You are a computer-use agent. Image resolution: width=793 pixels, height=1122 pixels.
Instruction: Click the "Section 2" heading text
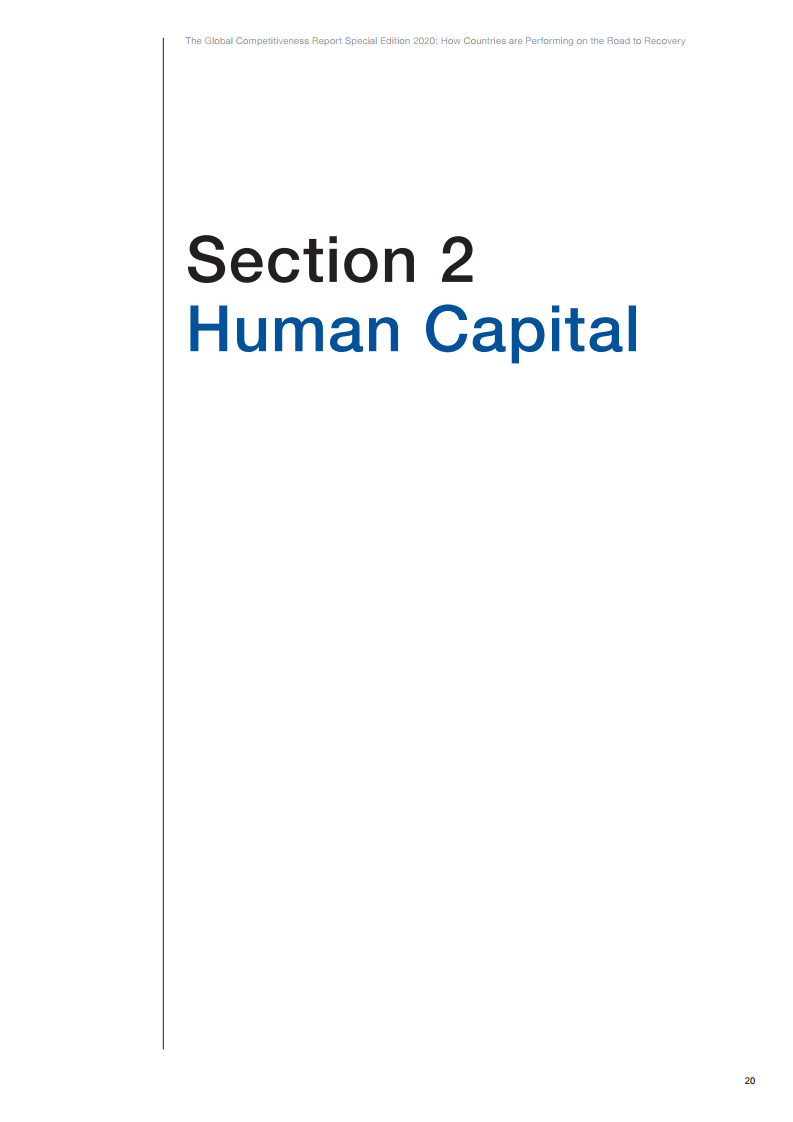330,260
